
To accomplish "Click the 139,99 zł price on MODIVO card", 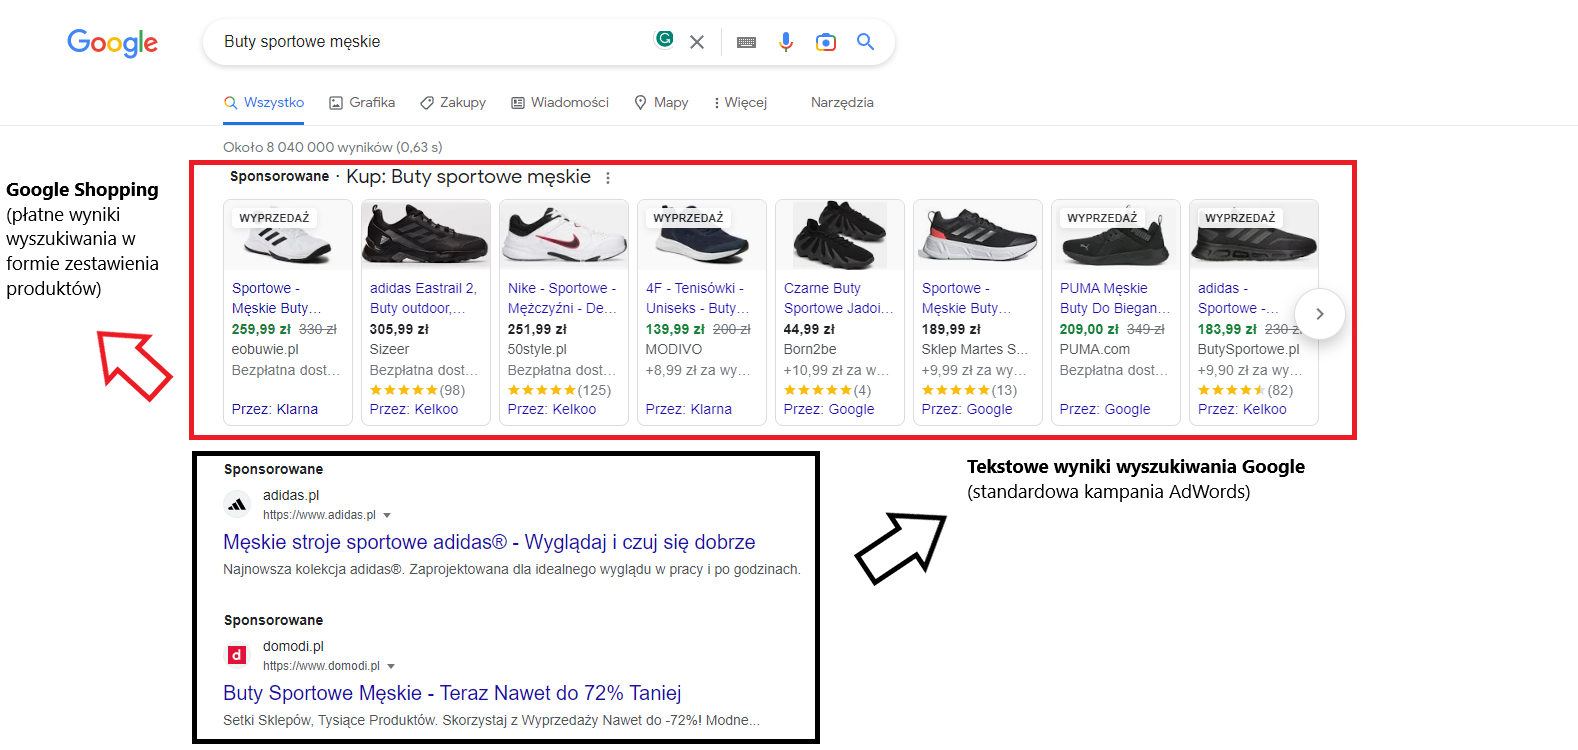I will coord(676,329).
